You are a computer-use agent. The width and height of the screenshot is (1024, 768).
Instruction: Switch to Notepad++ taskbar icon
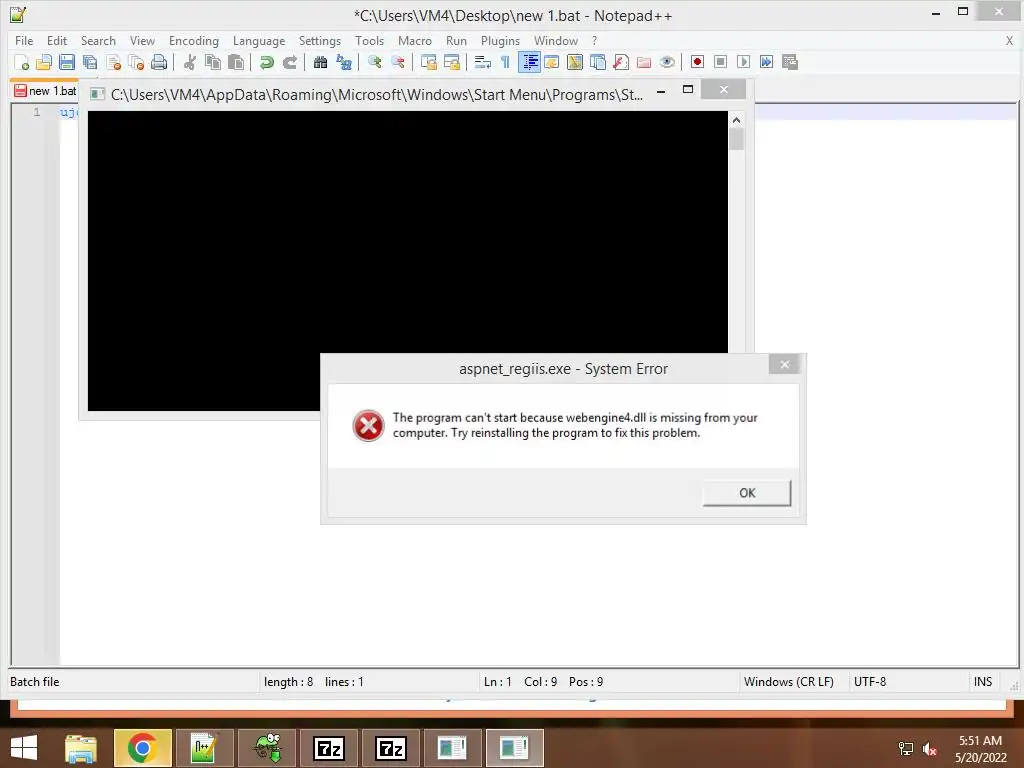204,748
